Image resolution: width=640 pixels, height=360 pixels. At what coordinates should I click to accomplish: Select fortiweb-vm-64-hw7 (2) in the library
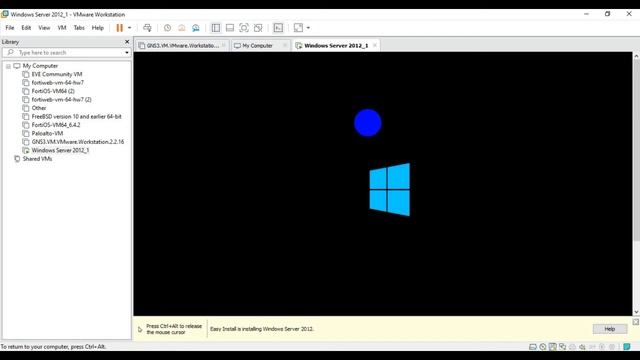[61, 100]
